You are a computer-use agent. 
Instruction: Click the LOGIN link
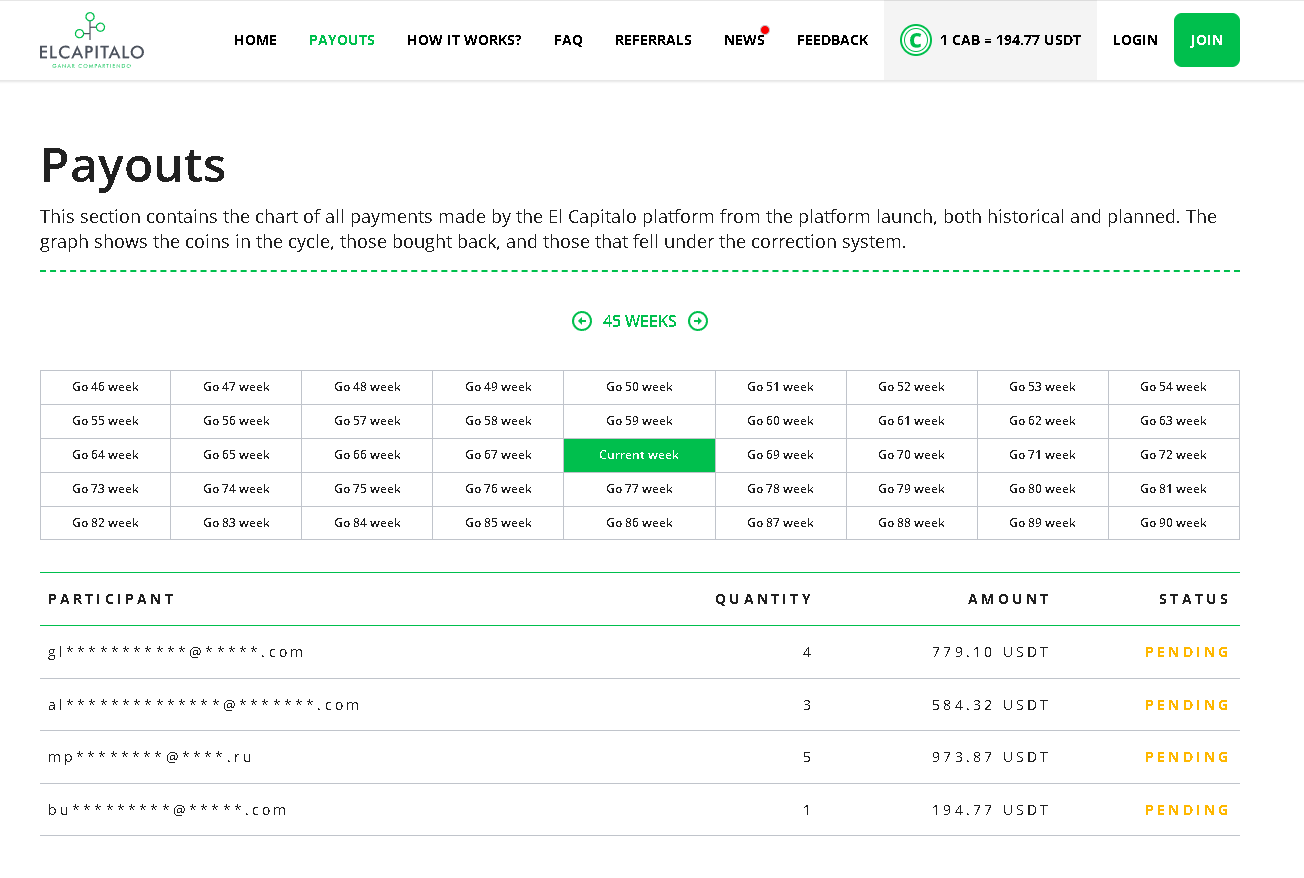[1135, 40]
